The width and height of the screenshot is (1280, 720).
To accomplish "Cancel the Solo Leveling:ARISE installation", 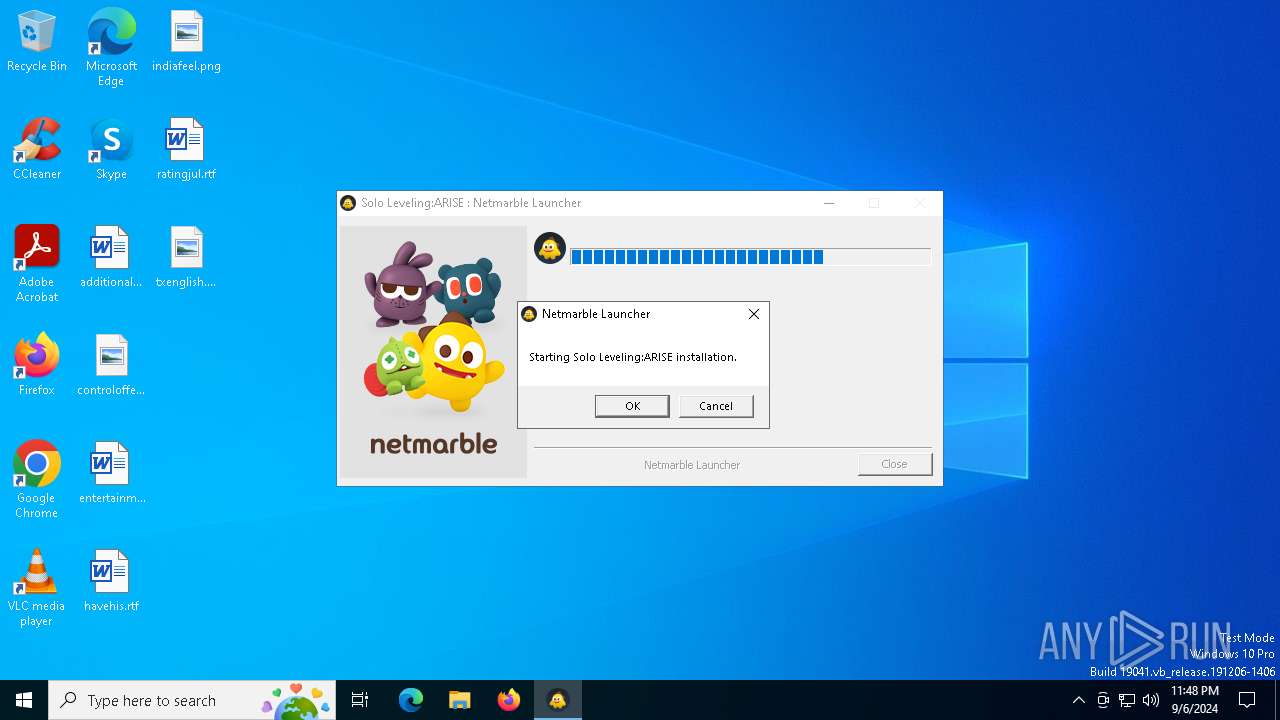I will pos(716,406).
